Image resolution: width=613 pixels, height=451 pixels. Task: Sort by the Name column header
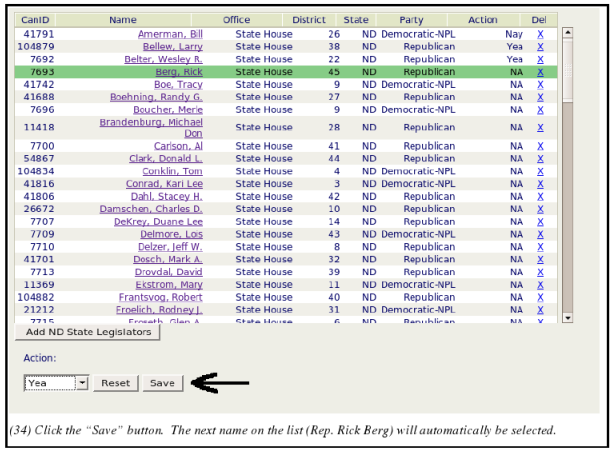[122, 20]
